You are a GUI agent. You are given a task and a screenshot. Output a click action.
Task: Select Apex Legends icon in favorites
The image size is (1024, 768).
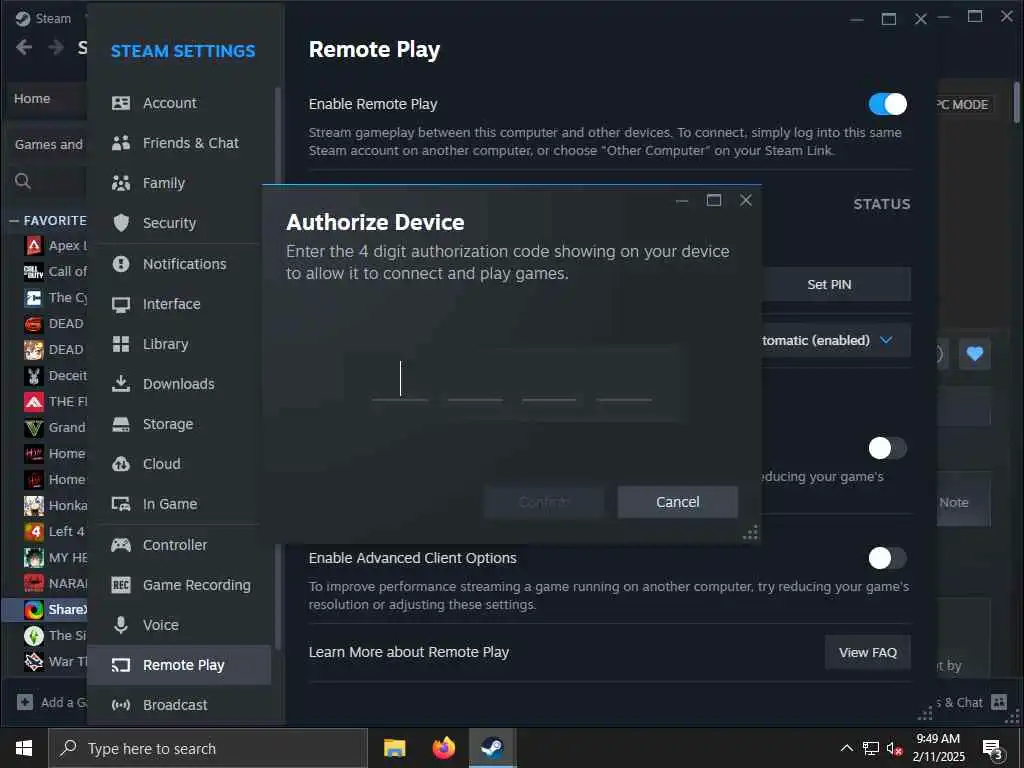coord(34,246)
